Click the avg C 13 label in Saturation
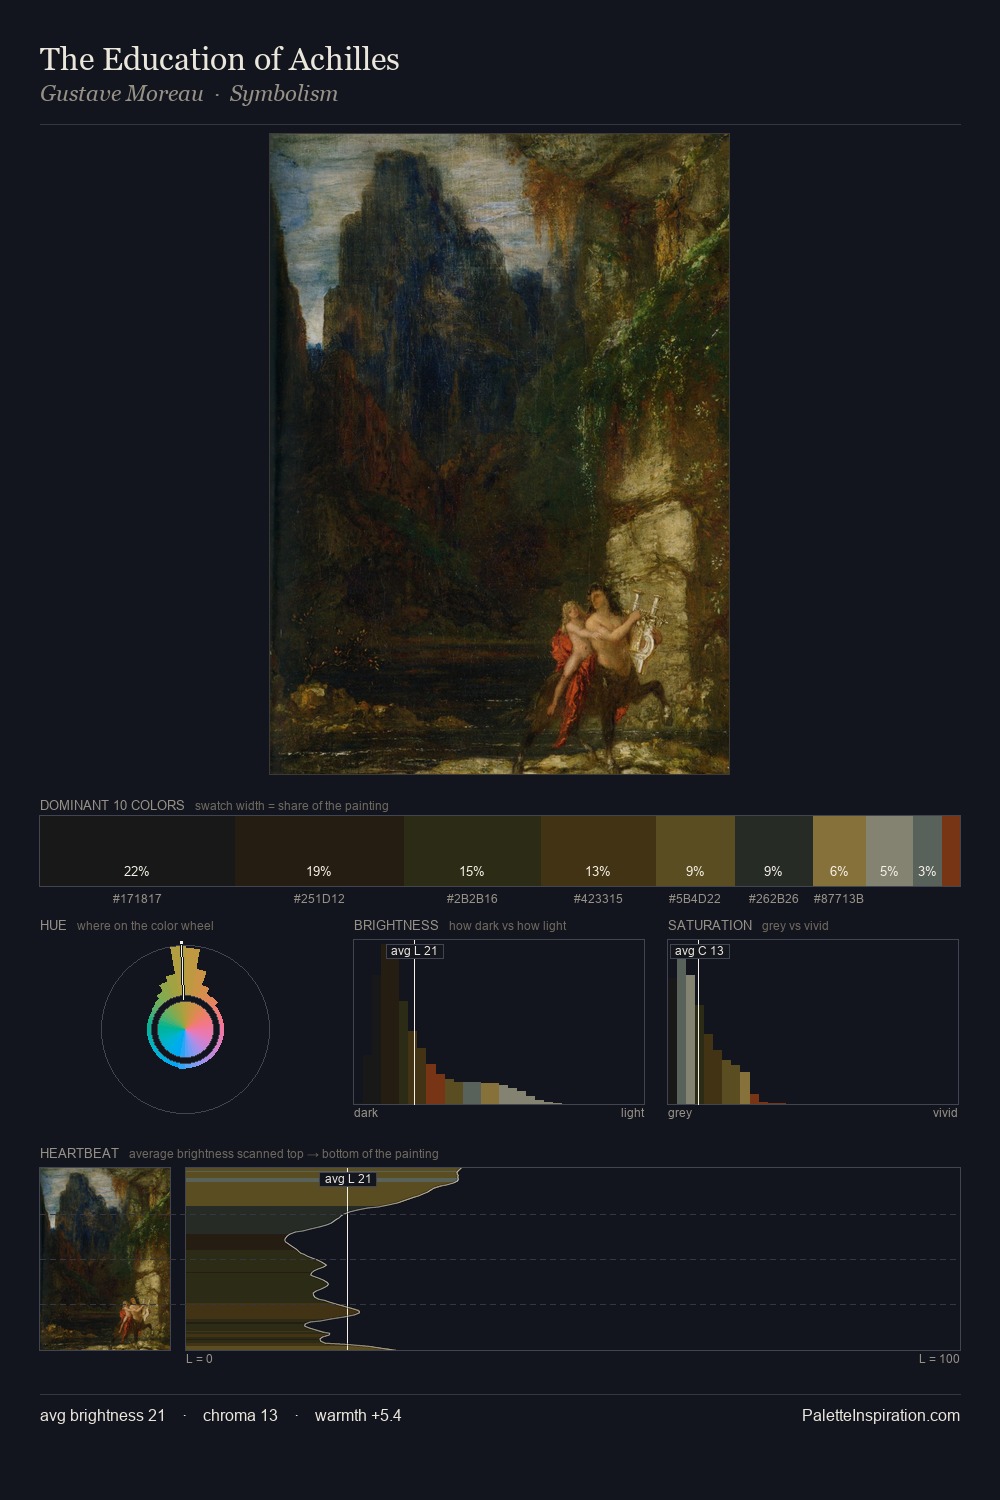1000x1500 pixels. [x=699, y=951]
